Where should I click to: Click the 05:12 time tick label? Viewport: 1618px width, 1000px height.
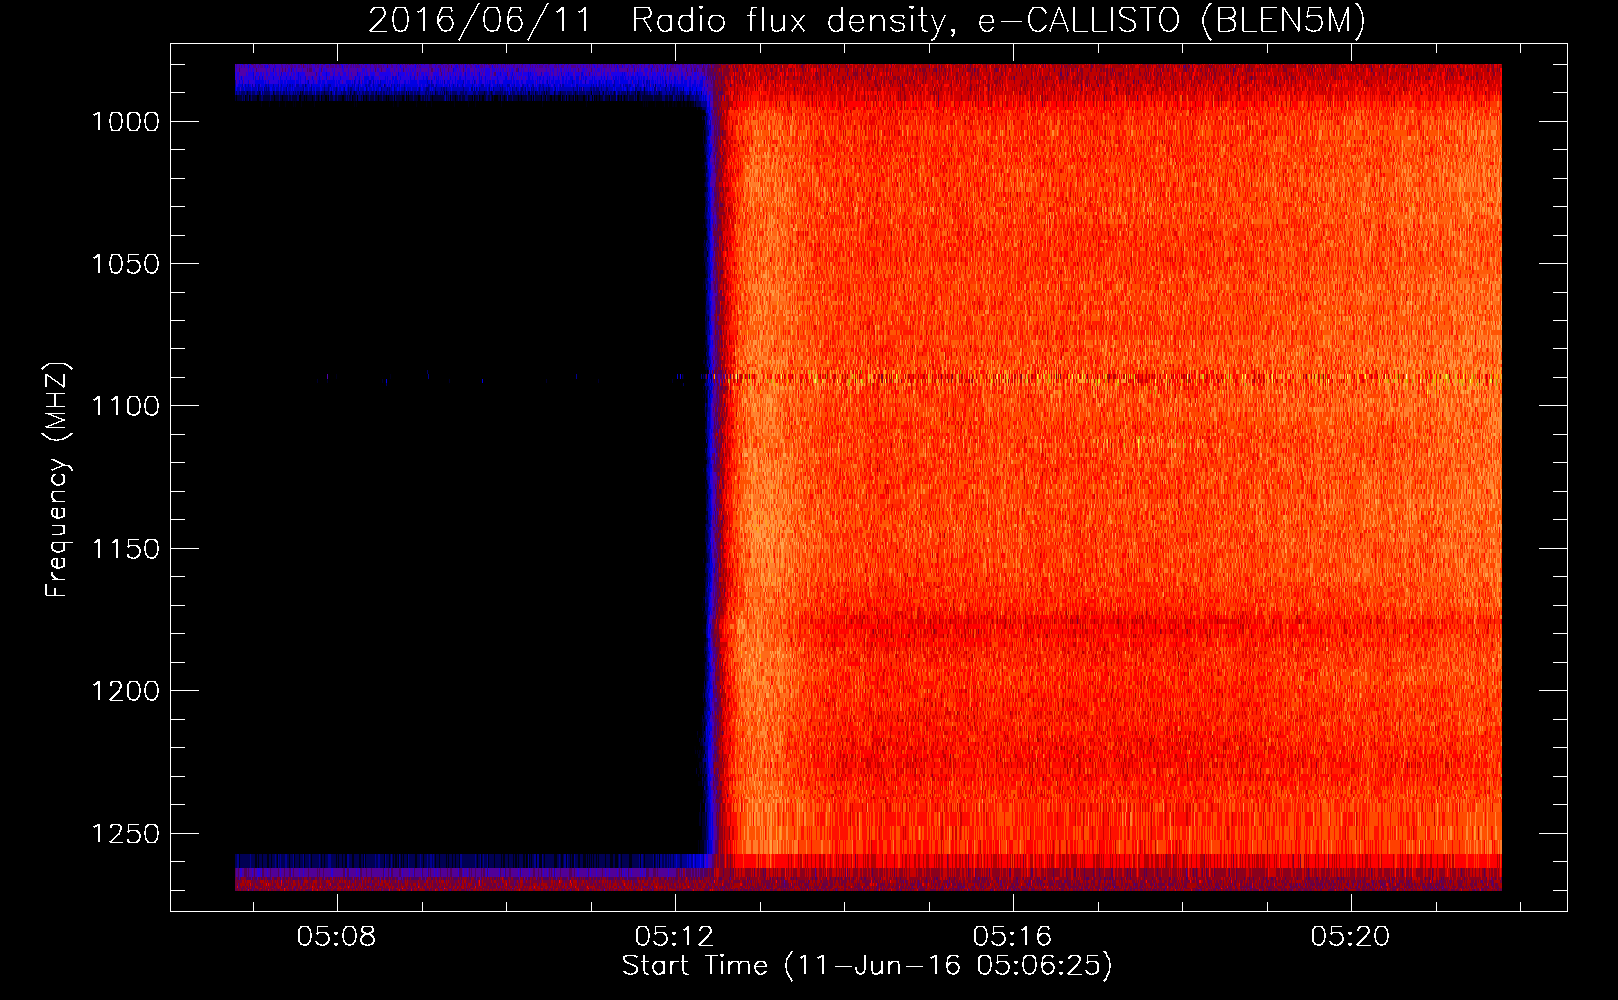pyautogui.click(x=675, y=937)
